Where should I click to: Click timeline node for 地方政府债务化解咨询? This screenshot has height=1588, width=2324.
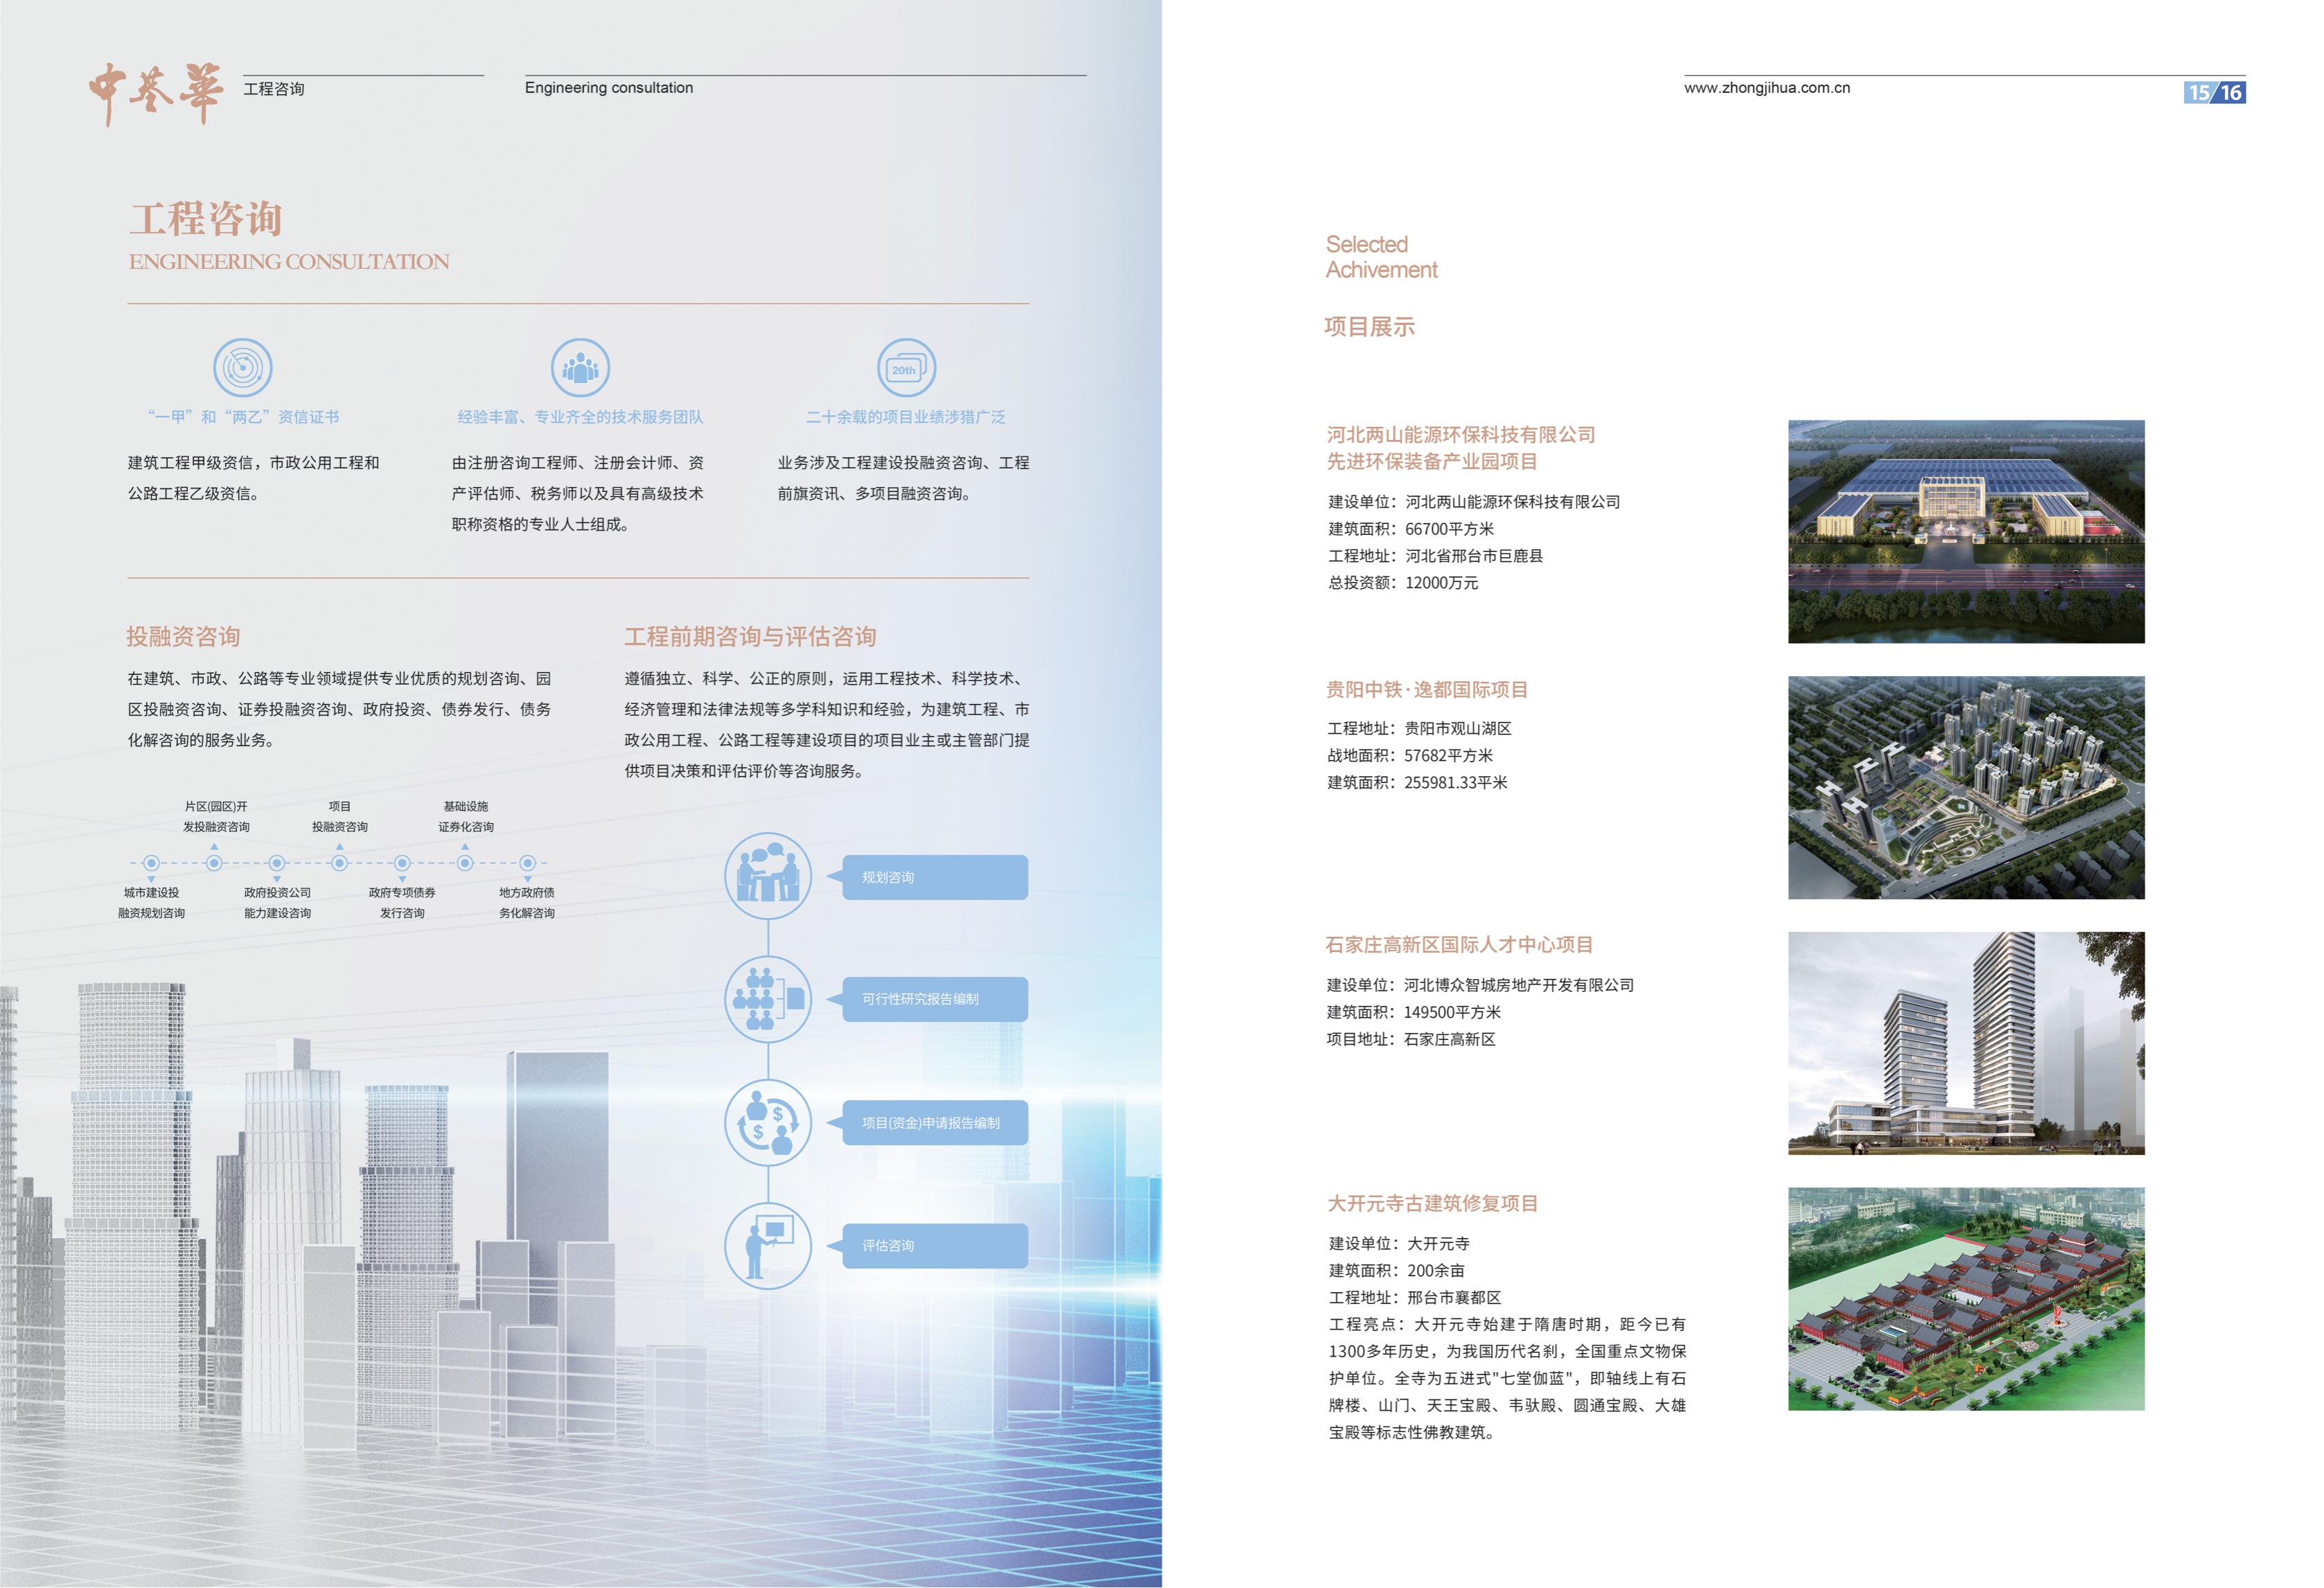528,863
